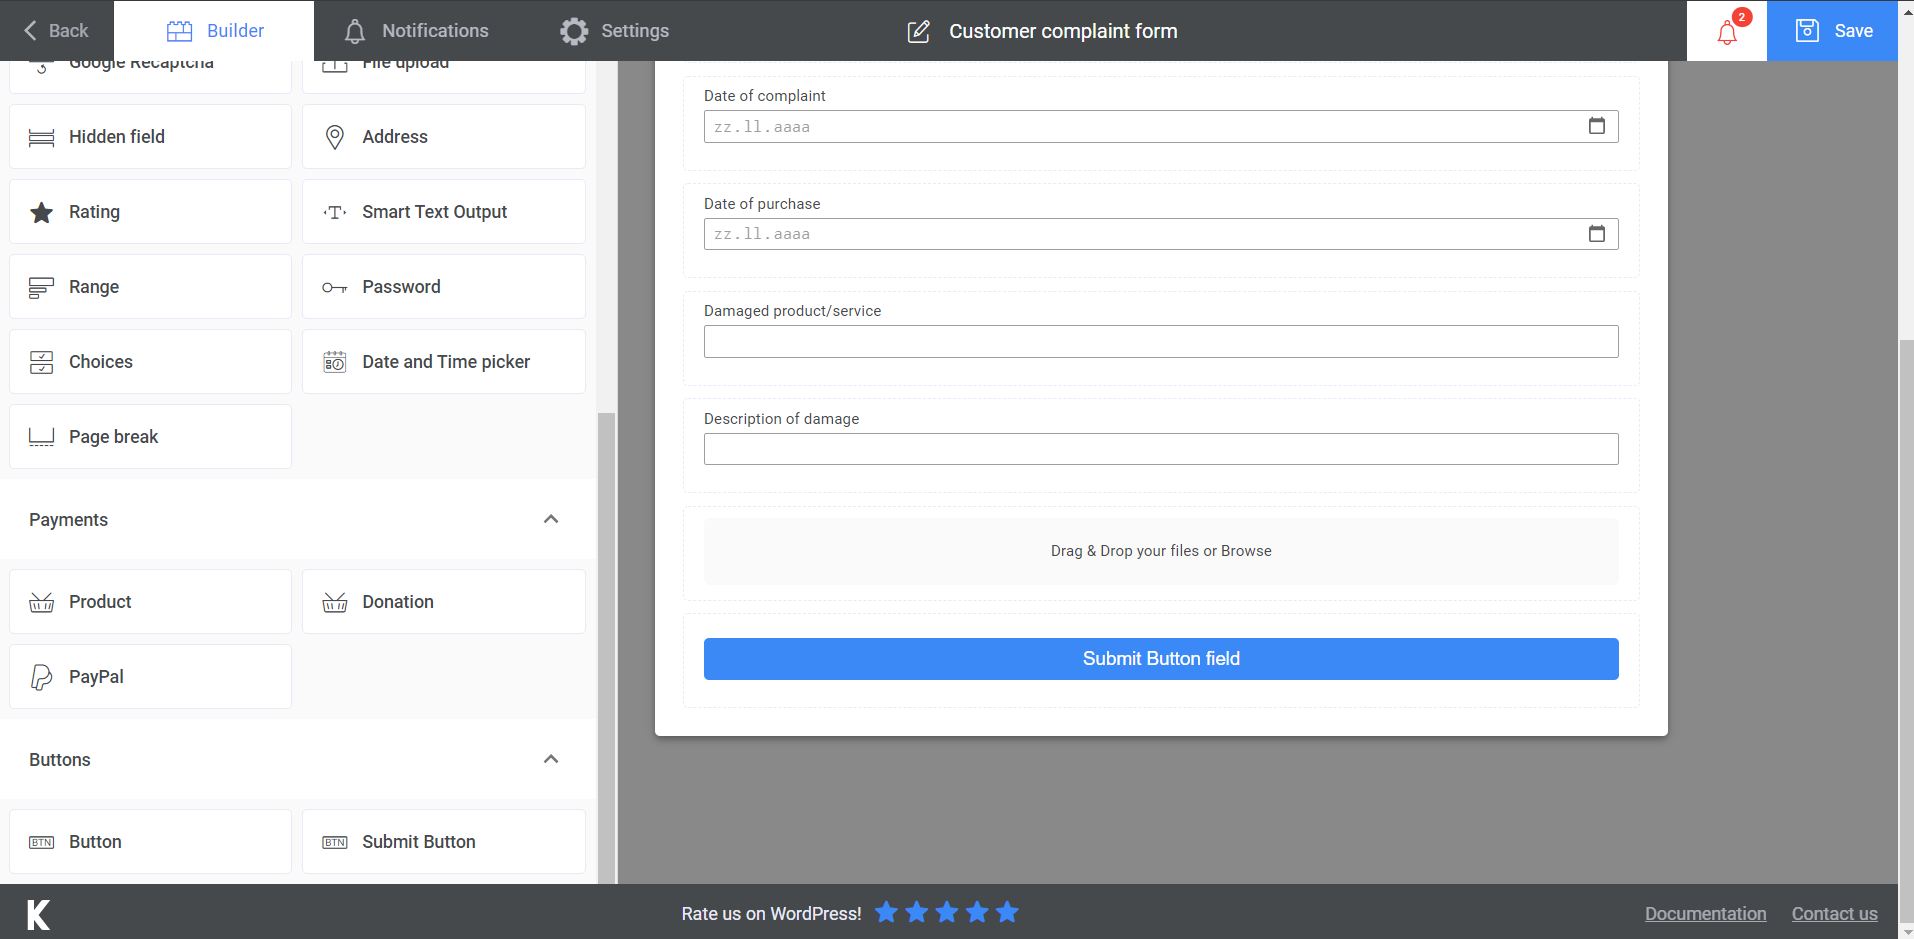
Task: Click the Page break field icon
Action: [41, 436]
